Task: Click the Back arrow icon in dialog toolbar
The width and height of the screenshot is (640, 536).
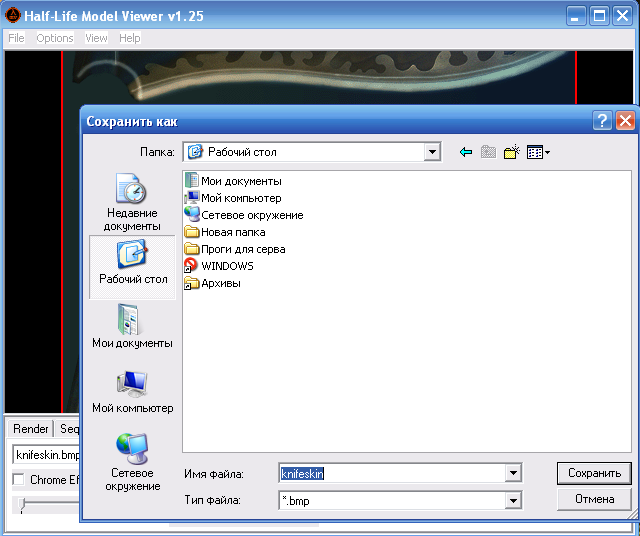Action: (x=465, y=152)
